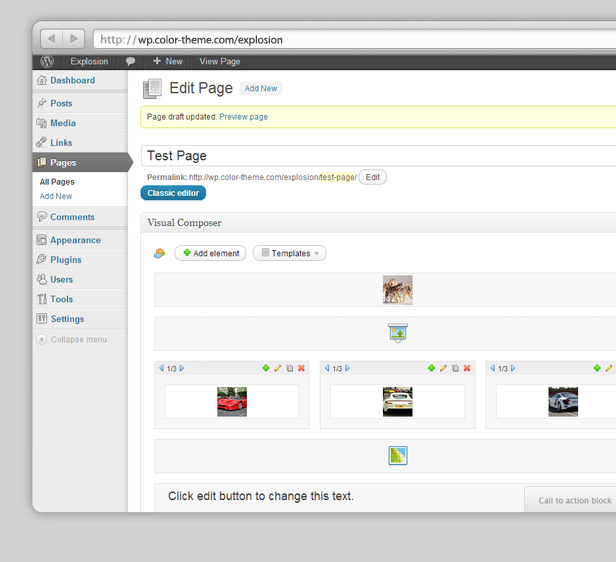Click the highlighted test-page permalink slug
Screen dimensions: 616x562
(338, 177)
